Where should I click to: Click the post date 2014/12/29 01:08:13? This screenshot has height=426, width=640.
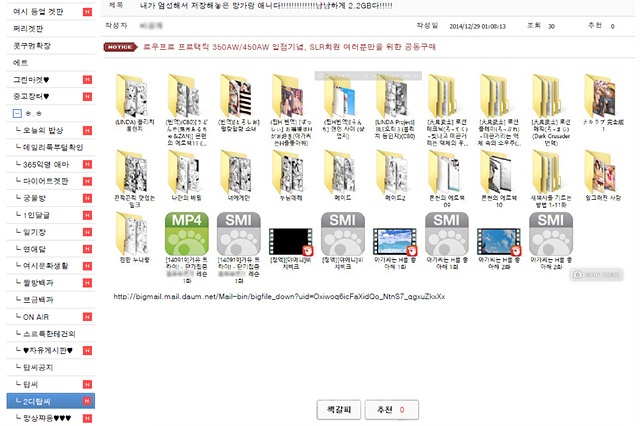coord(478,27)
